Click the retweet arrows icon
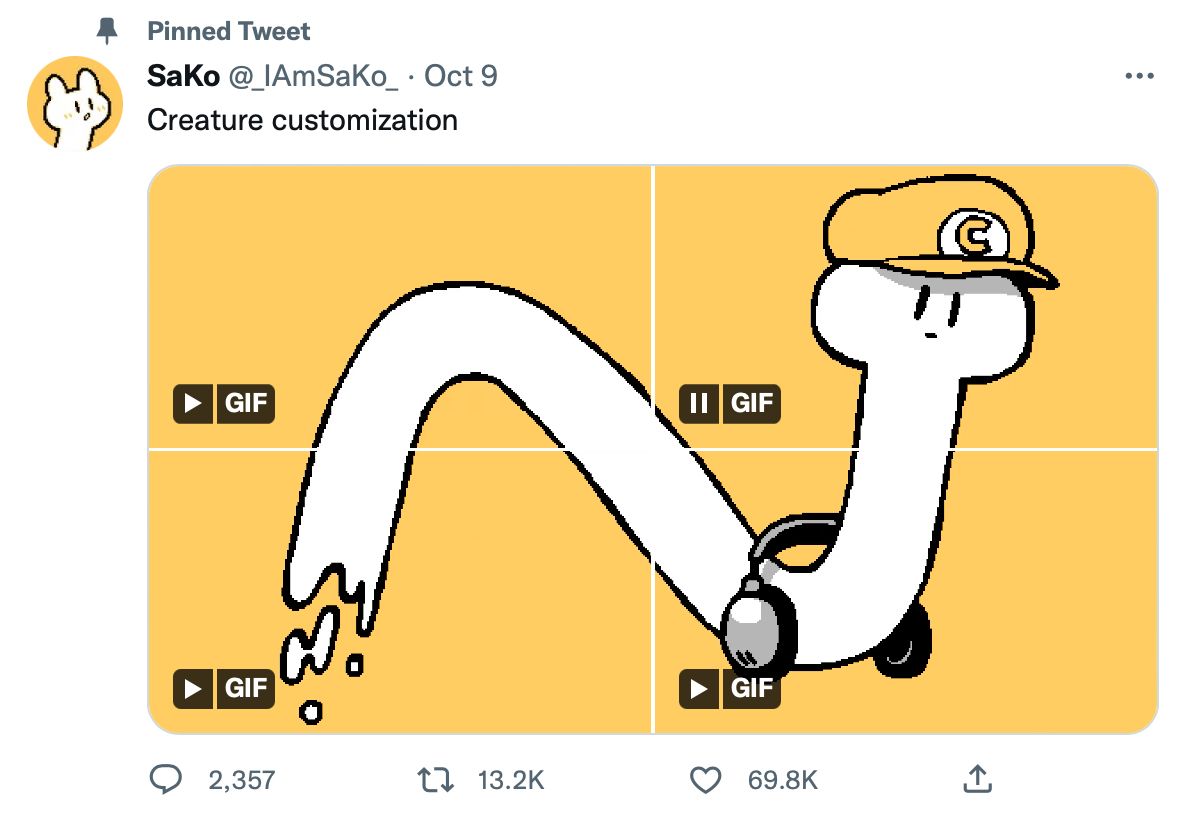The height and width of the screenshot is (834, 1190). 436,780
